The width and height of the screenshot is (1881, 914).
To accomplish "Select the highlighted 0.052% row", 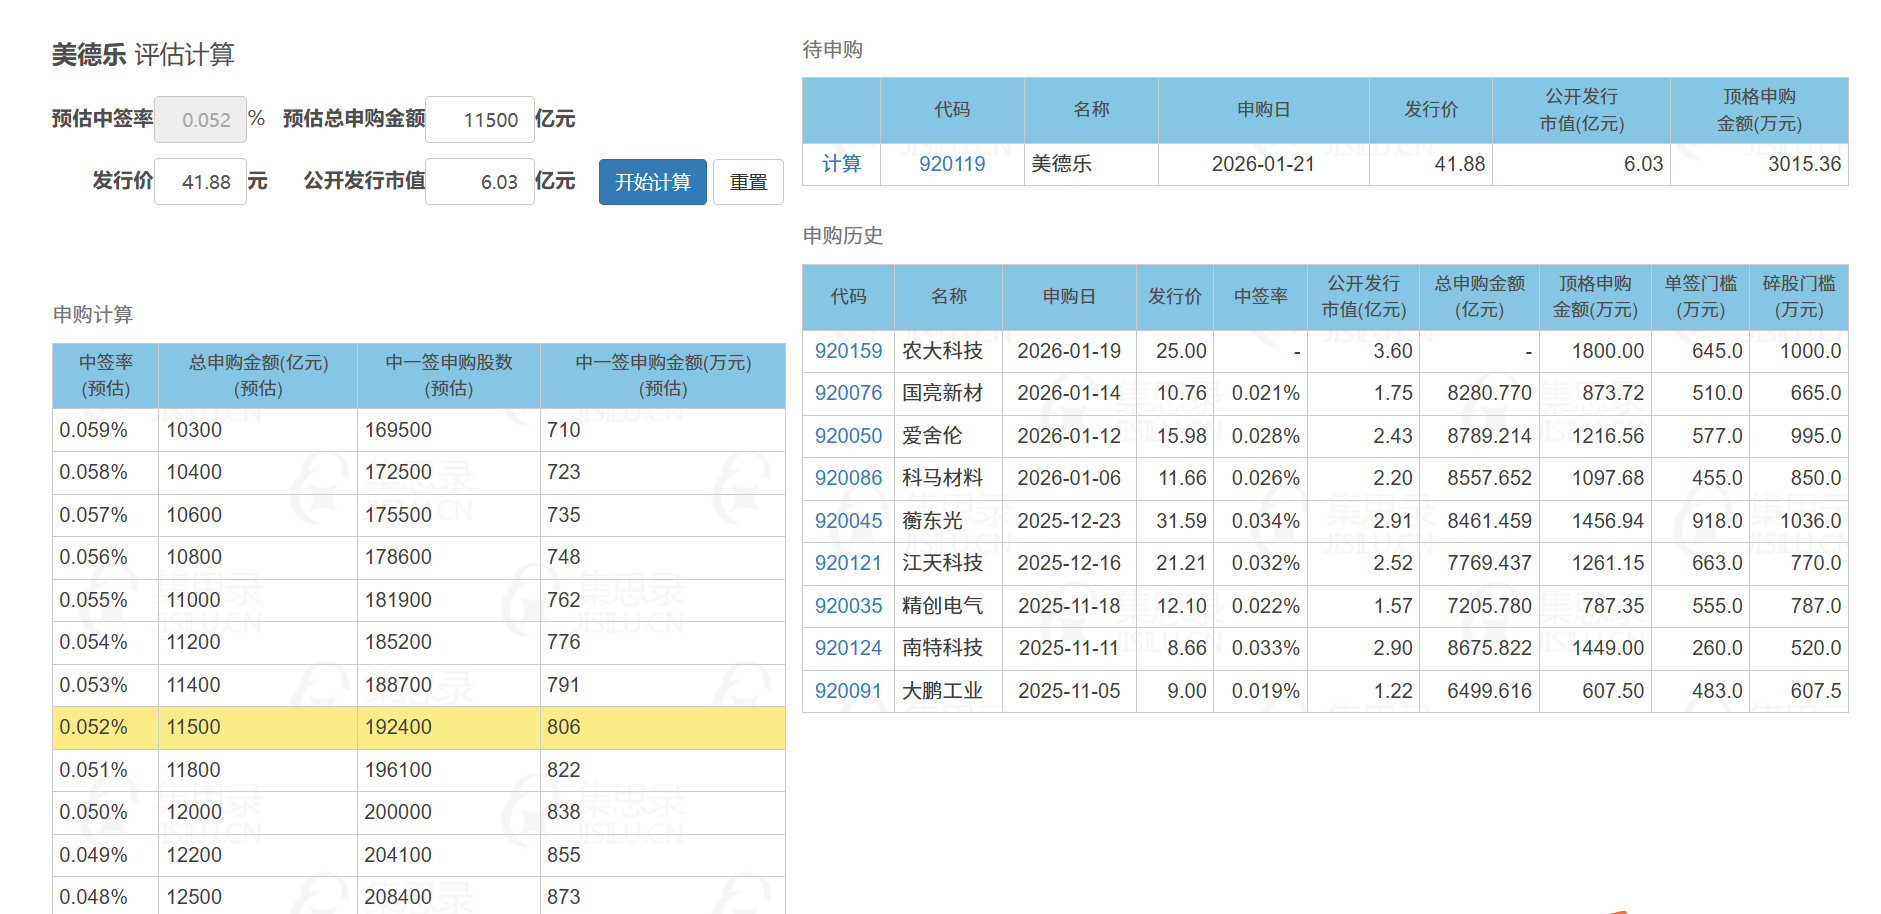I will [x=418, y=727].
